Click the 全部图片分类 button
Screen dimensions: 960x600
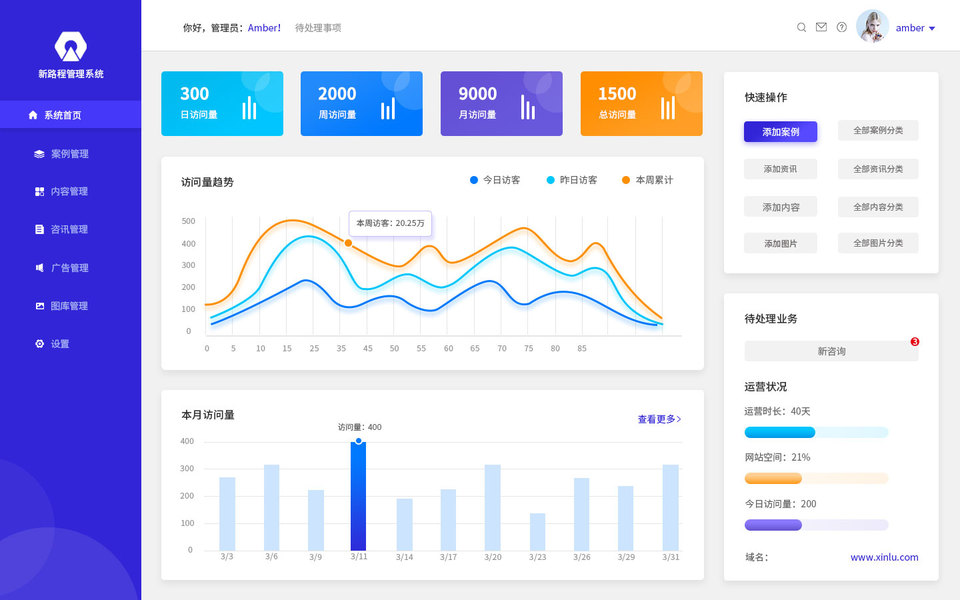click(878, 243)
